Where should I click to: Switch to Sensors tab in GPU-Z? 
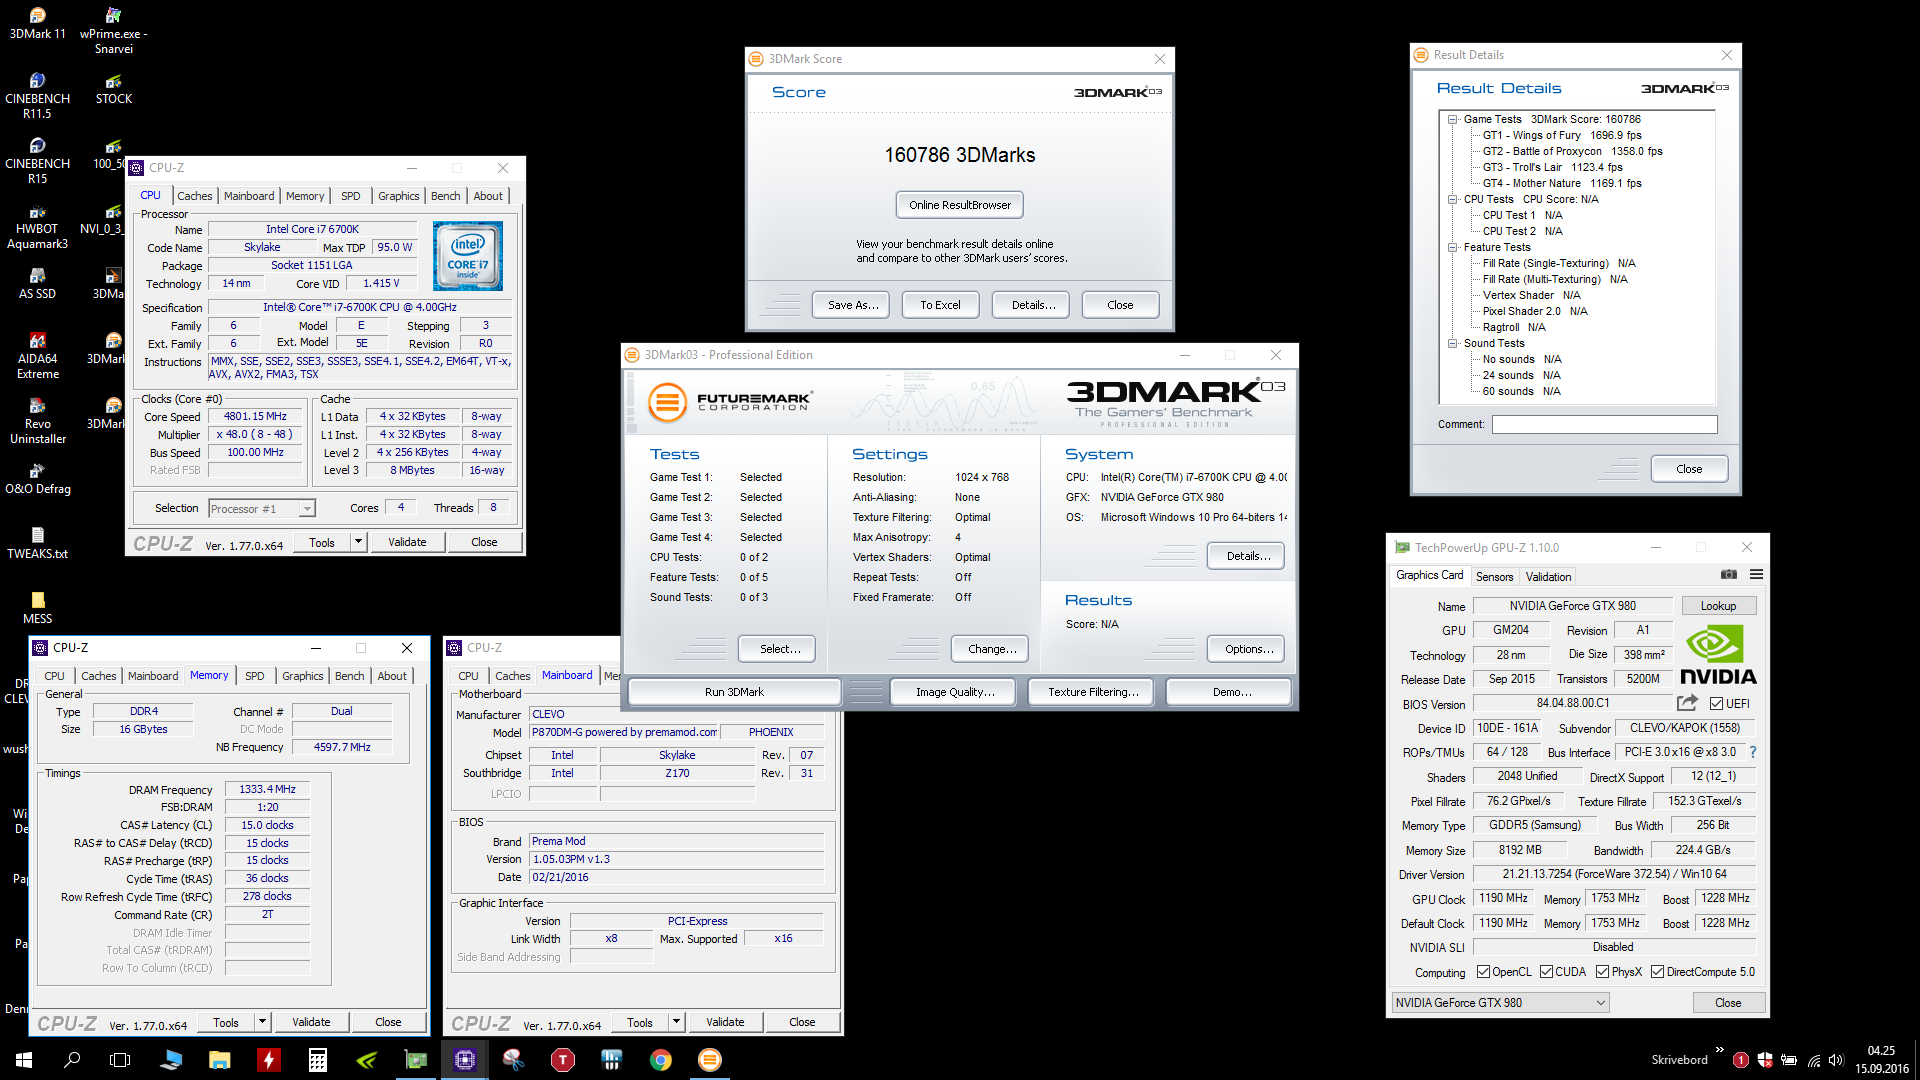click(1494, 576)
